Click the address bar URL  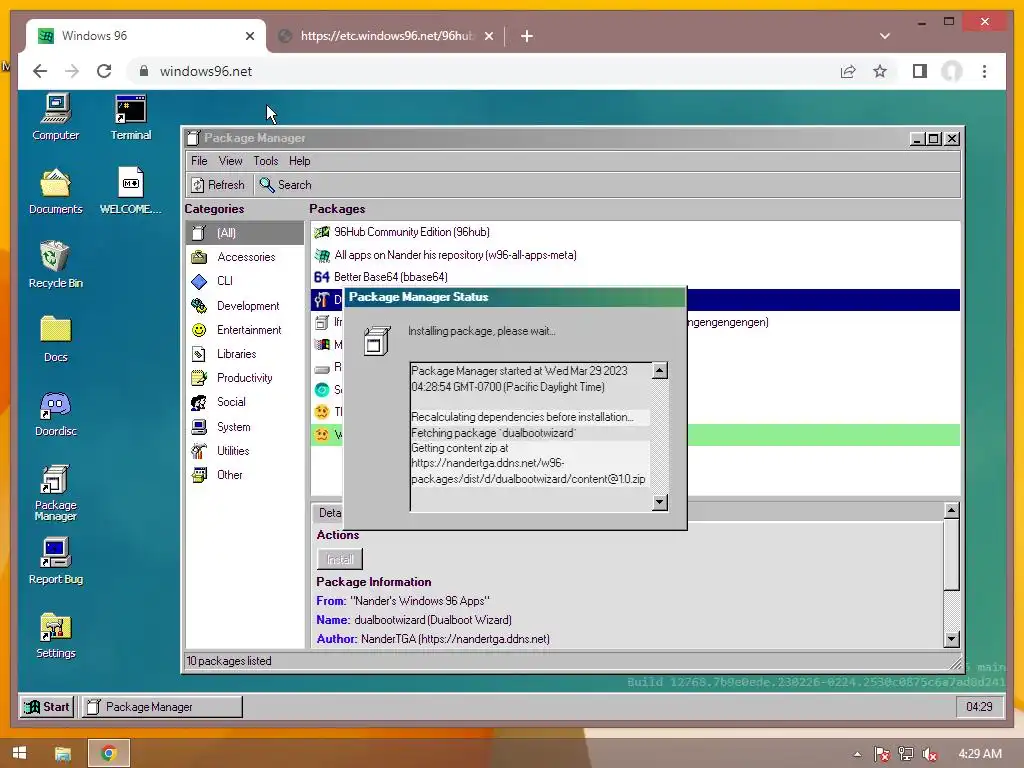pos(206,71)
